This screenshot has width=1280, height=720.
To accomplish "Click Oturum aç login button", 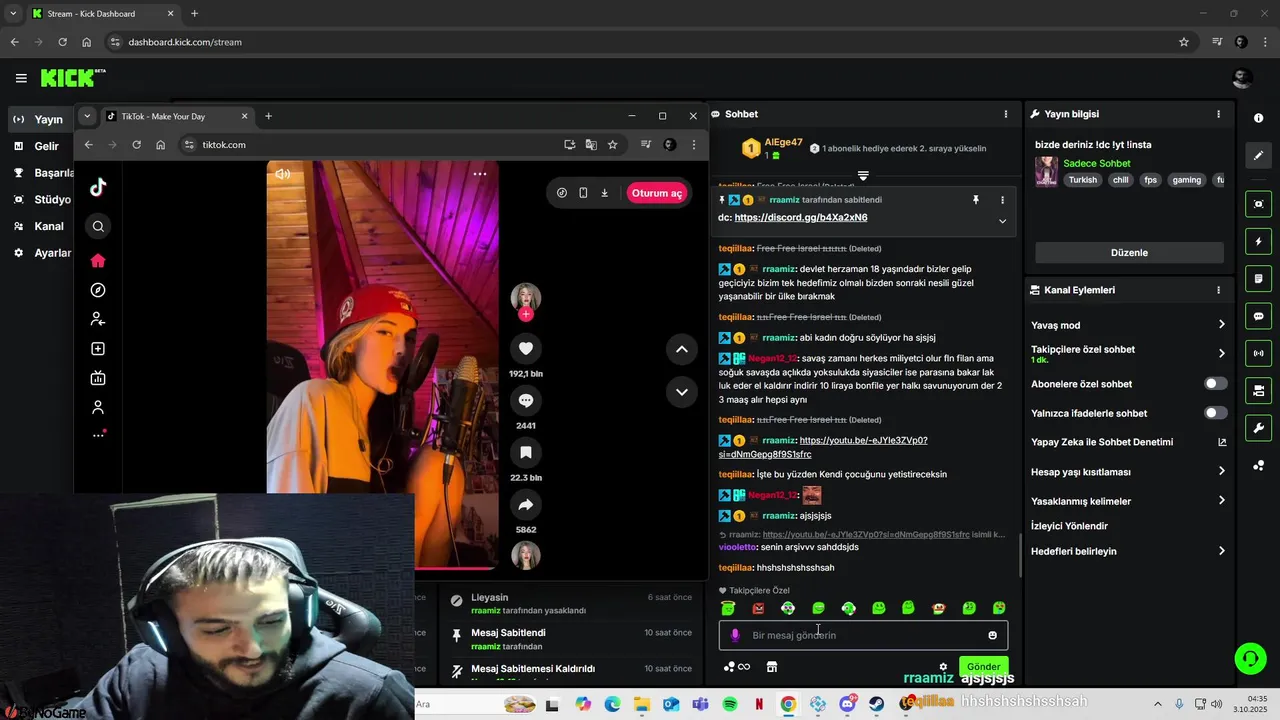I will click(x=657, y=193).
